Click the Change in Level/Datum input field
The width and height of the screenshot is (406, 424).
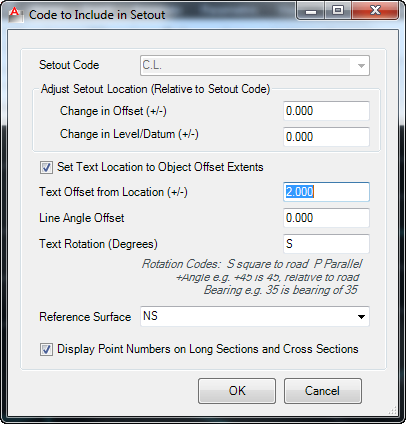(x=326, y=137)
